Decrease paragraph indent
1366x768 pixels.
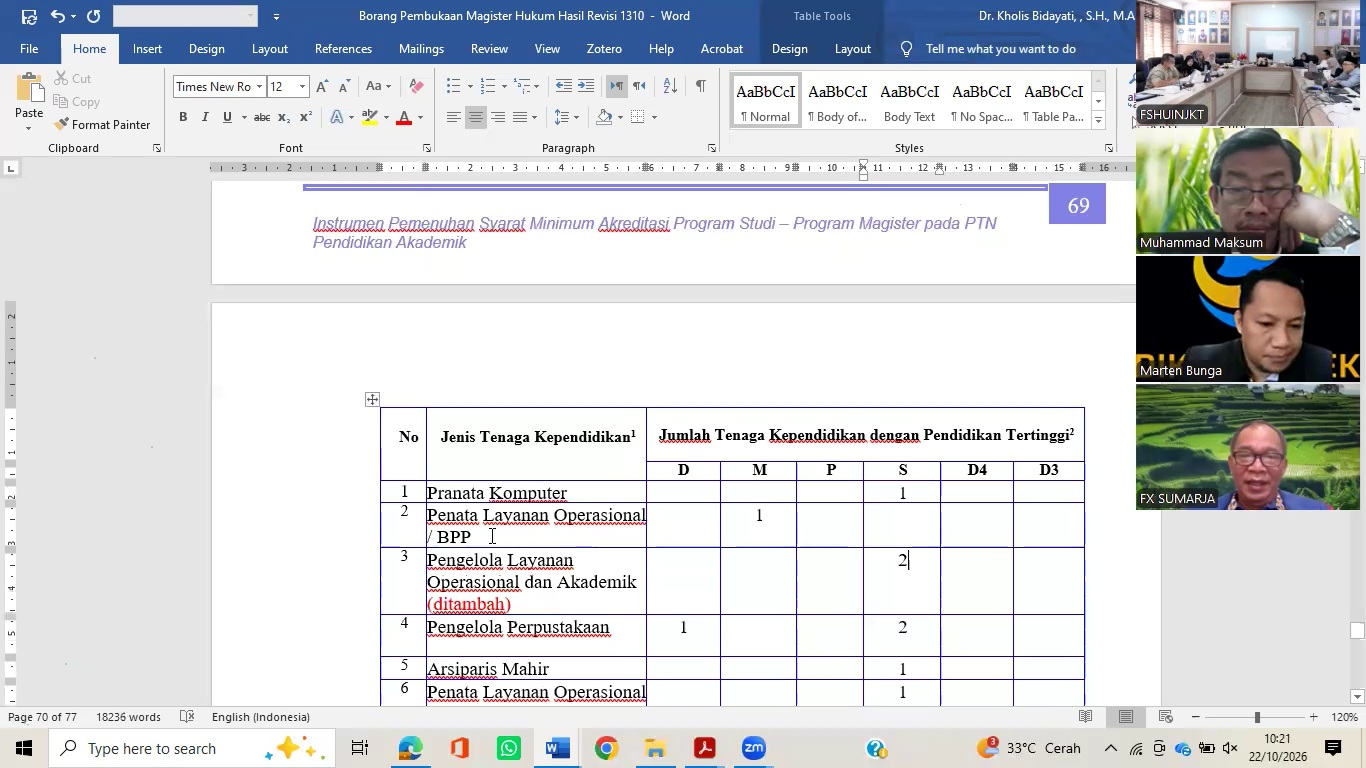point(564,86)
